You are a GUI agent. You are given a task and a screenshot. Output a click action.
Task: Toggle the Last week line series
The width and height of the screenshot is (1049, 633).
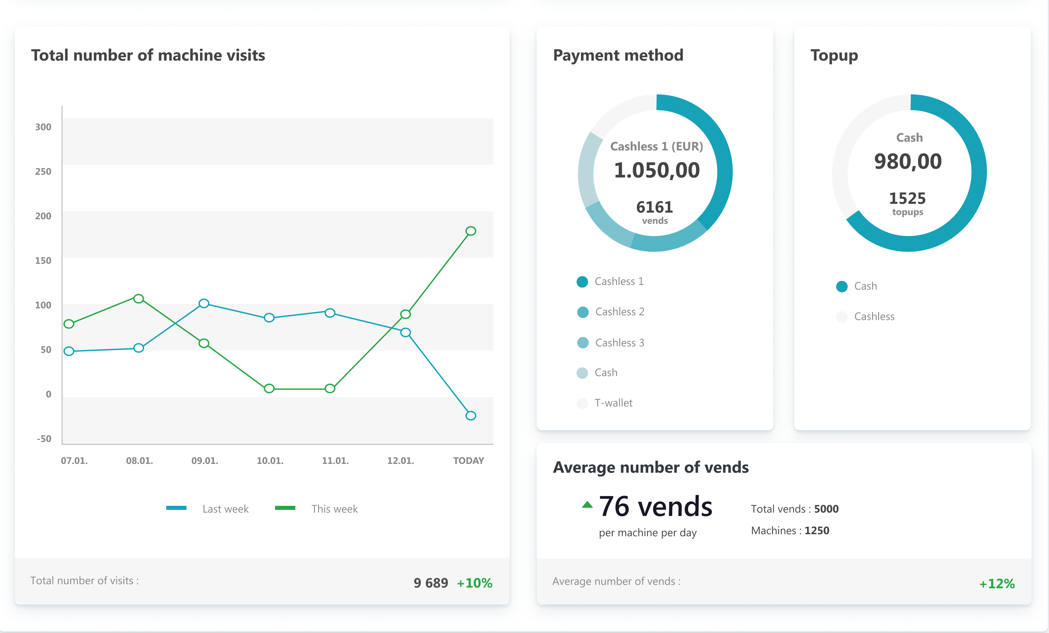point(177,508)
